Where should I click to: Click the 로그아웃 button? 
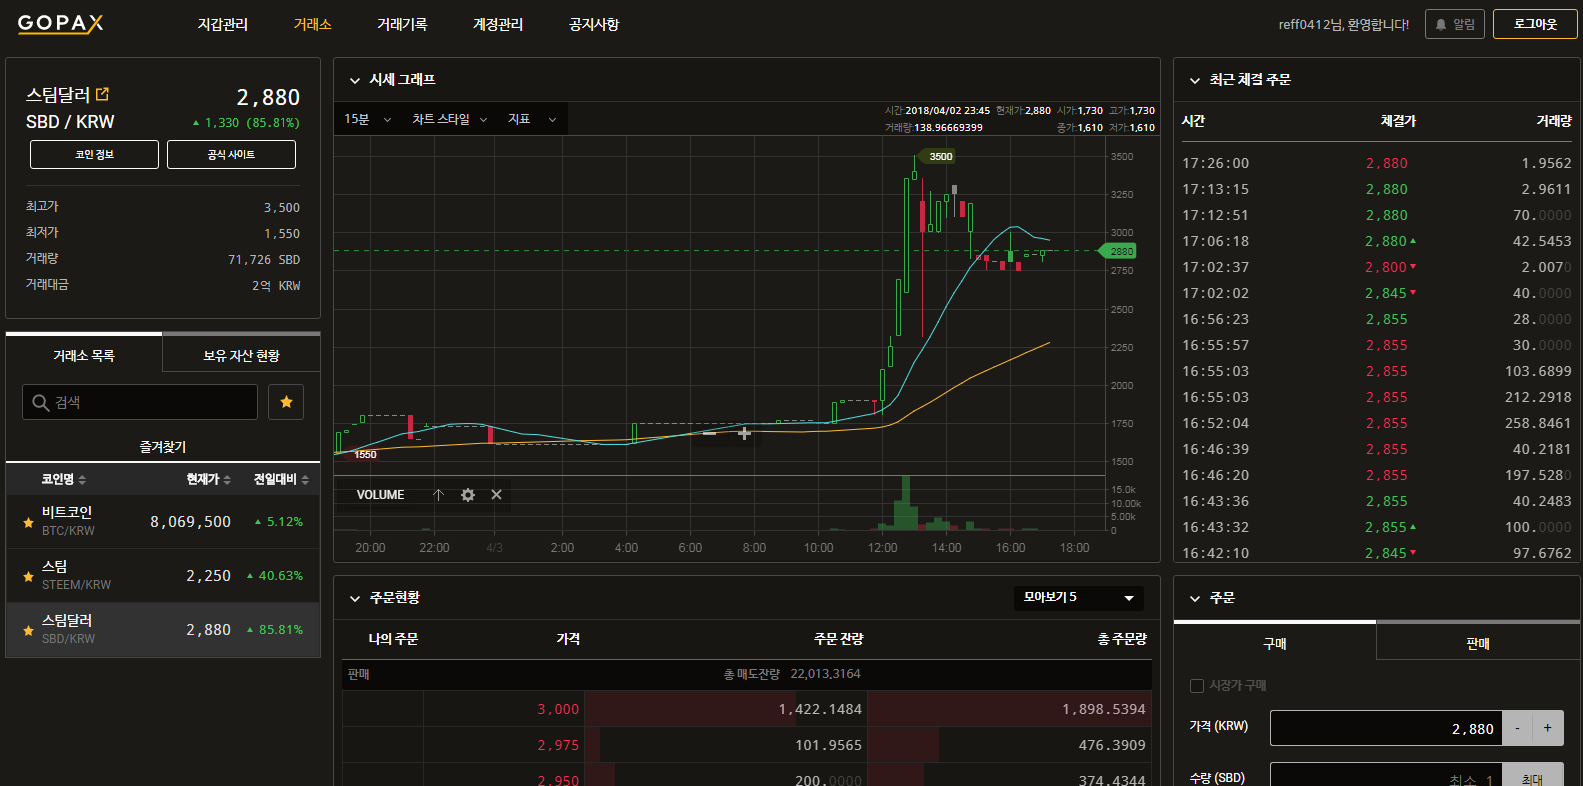1535,24
